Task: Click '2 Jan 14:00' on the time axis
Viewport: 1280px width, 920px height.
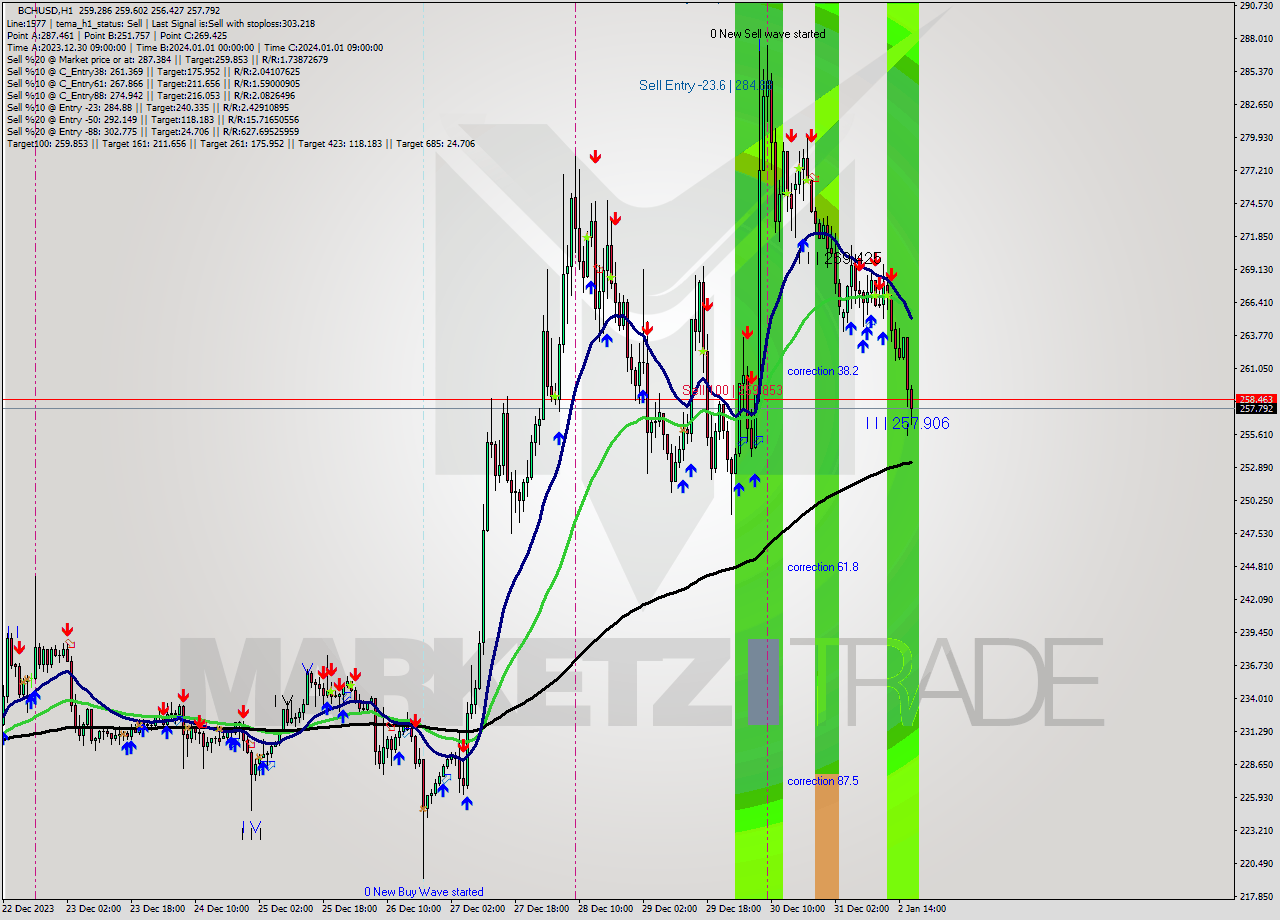Action: pos(924,909)
